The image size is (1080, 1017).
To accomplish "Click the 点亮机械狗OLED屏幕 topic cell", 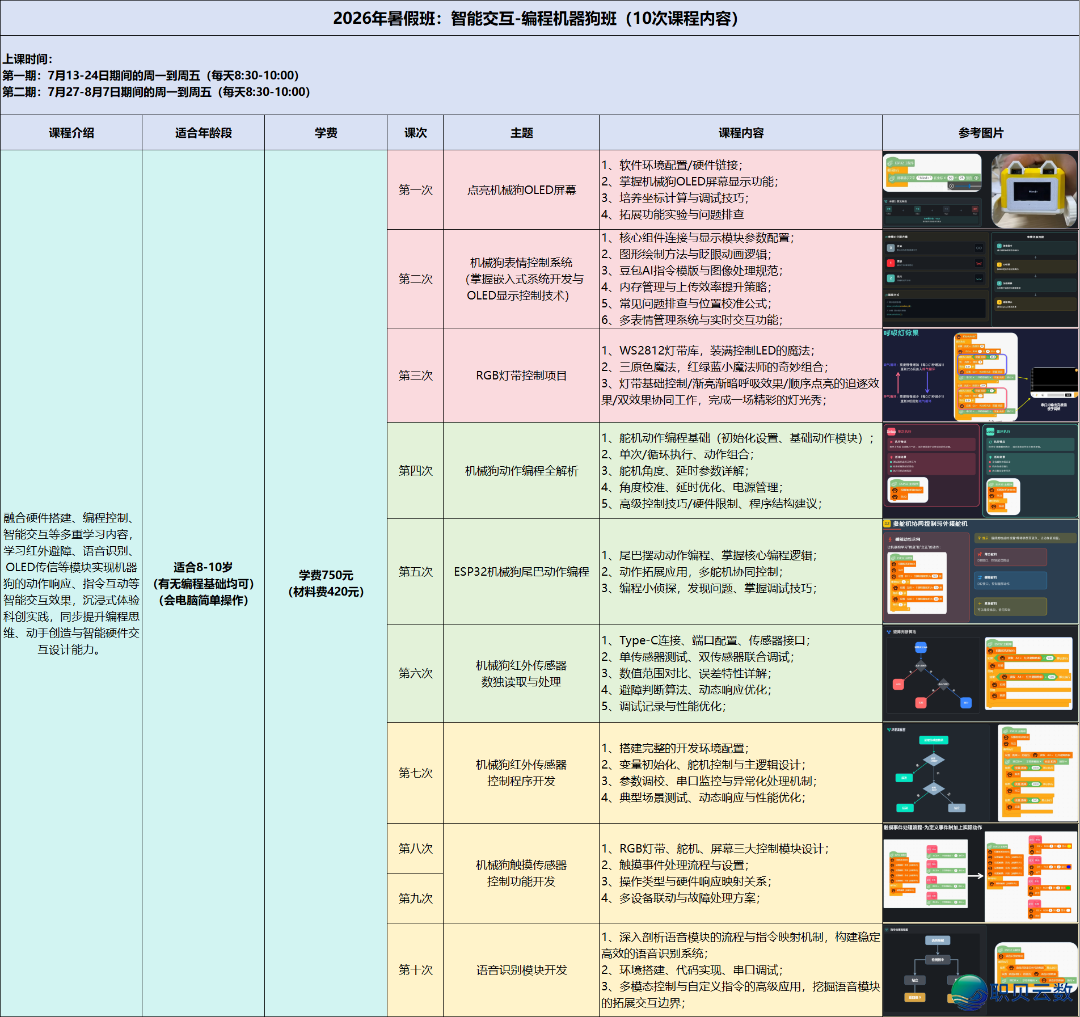I will [521, 190].
